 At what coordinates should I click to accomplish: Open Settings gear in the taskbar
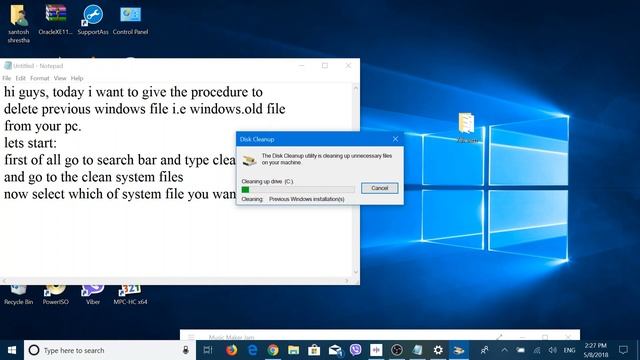[438, 350]
